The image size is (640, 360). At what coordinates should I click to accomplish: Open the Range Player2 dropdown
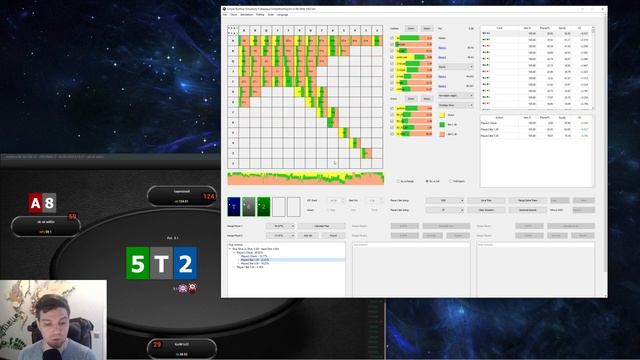point(280,236)
